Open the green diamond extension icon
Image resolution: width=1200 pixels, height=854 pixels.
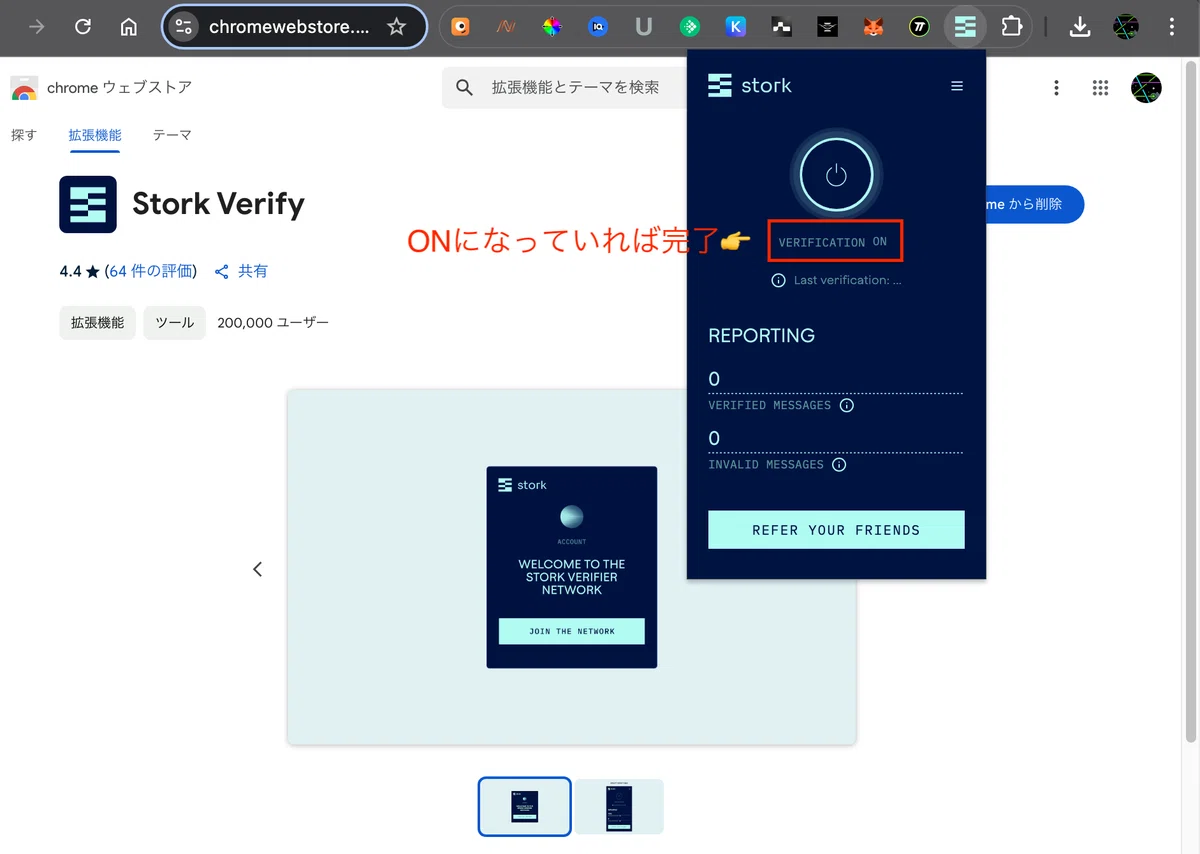pos(689,27)
